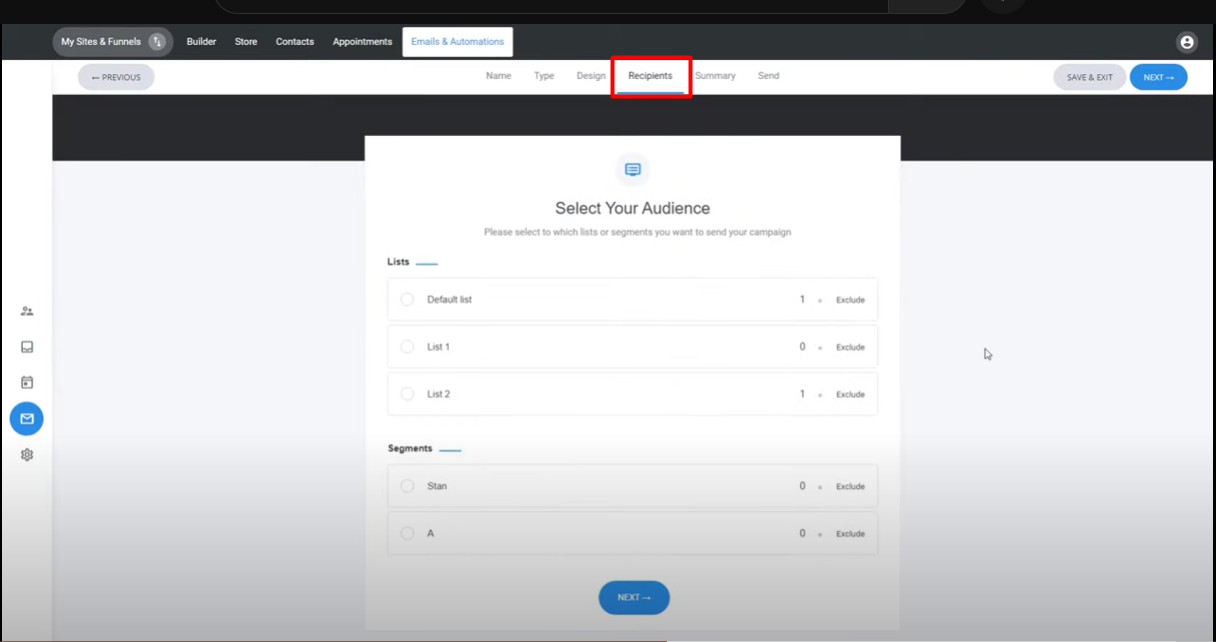Open the settings gear in sidebar

(27, 455)
